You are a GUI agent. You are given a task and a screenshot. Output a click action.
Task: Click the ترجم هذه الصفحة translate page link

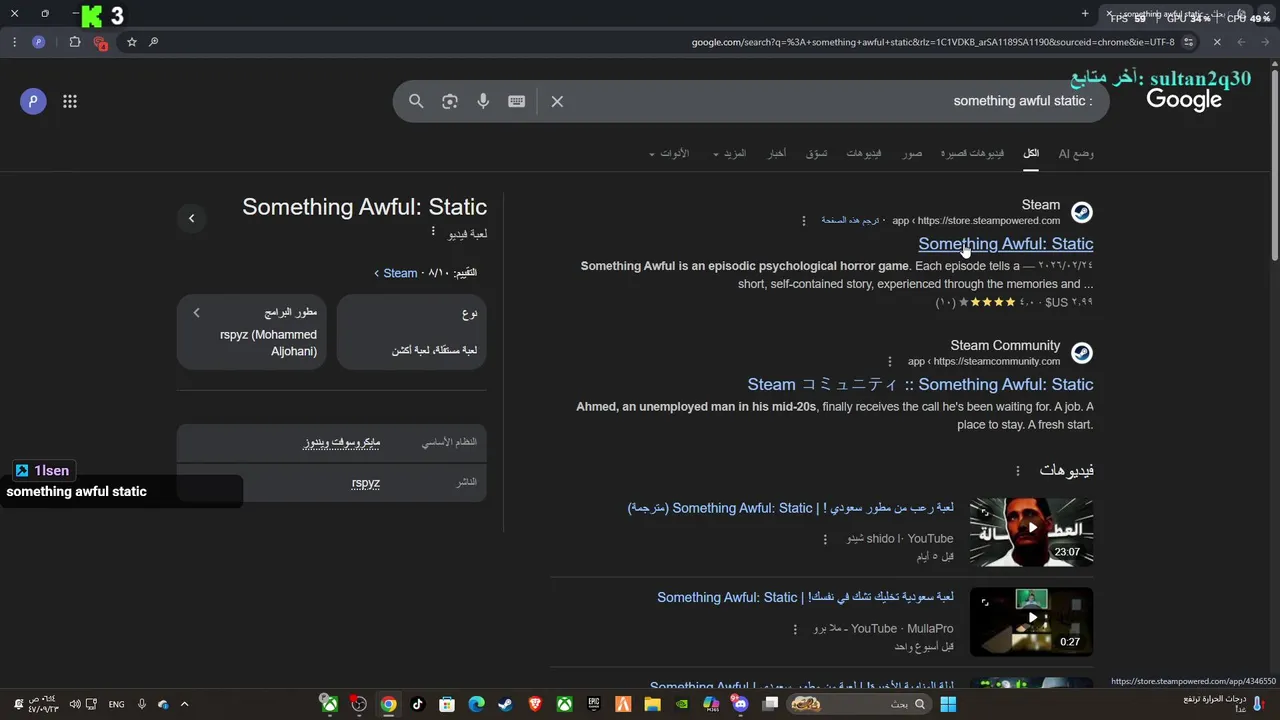pos(850,221)
